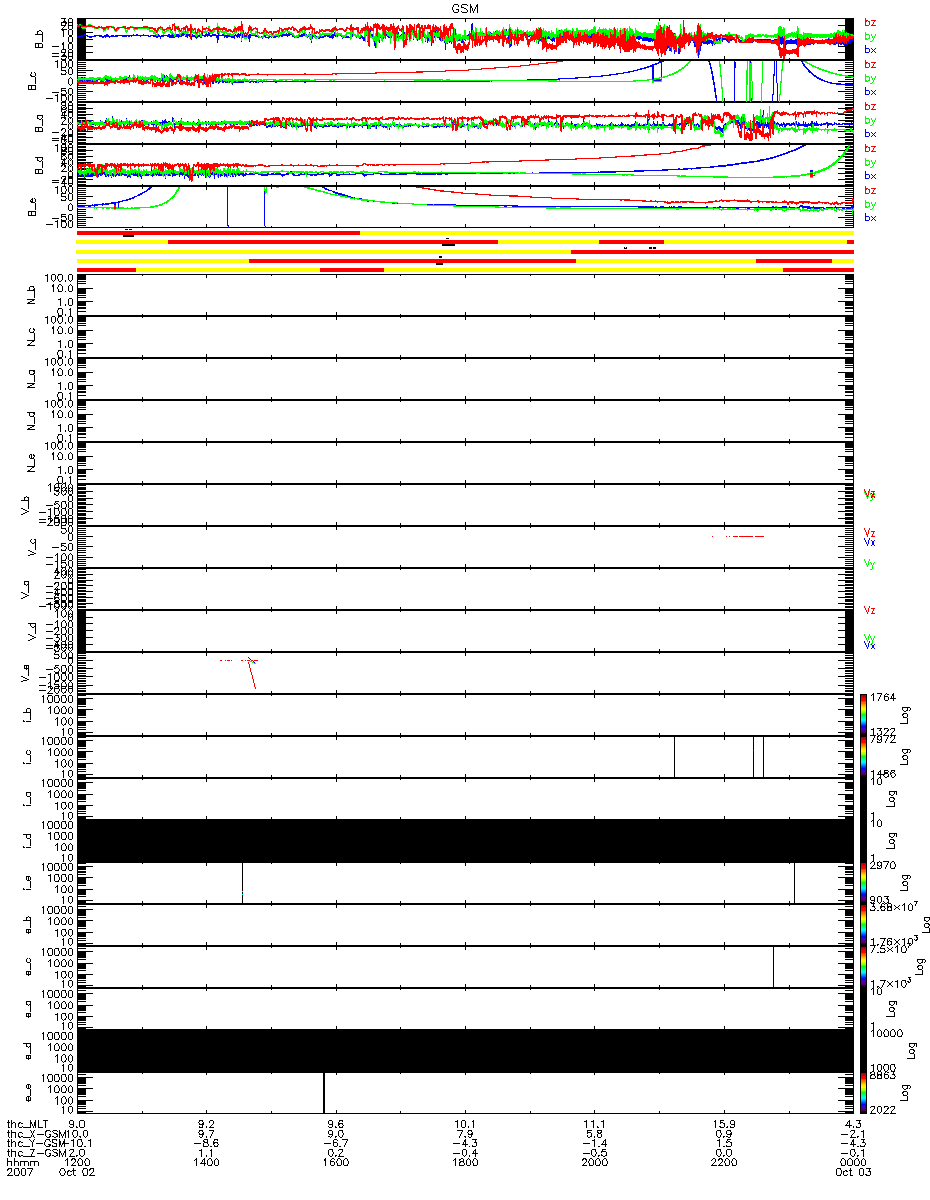
Task: Click the GSM plot title
Action: [x=465, y=8]
